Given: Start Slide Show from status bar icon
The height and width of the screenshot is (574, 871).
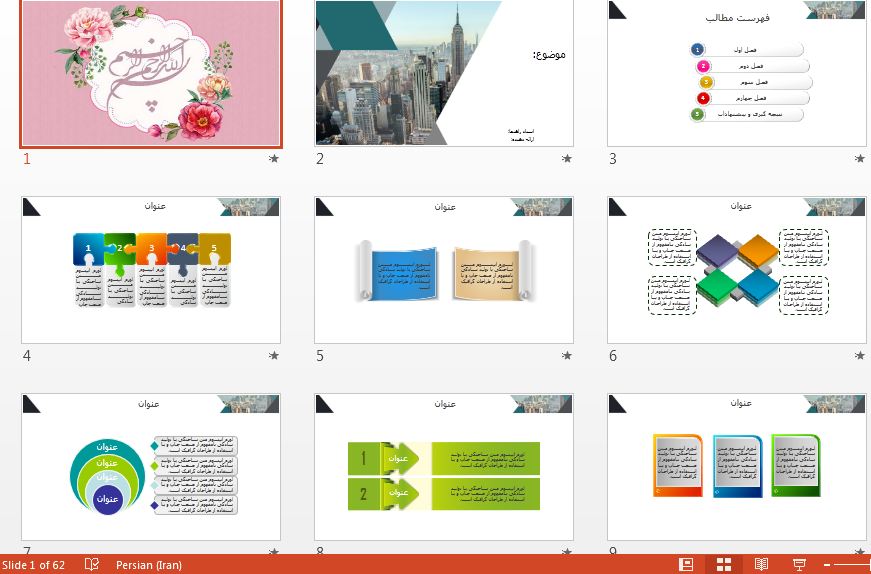Looking at the screenshot, I should [x=799, y=565].
